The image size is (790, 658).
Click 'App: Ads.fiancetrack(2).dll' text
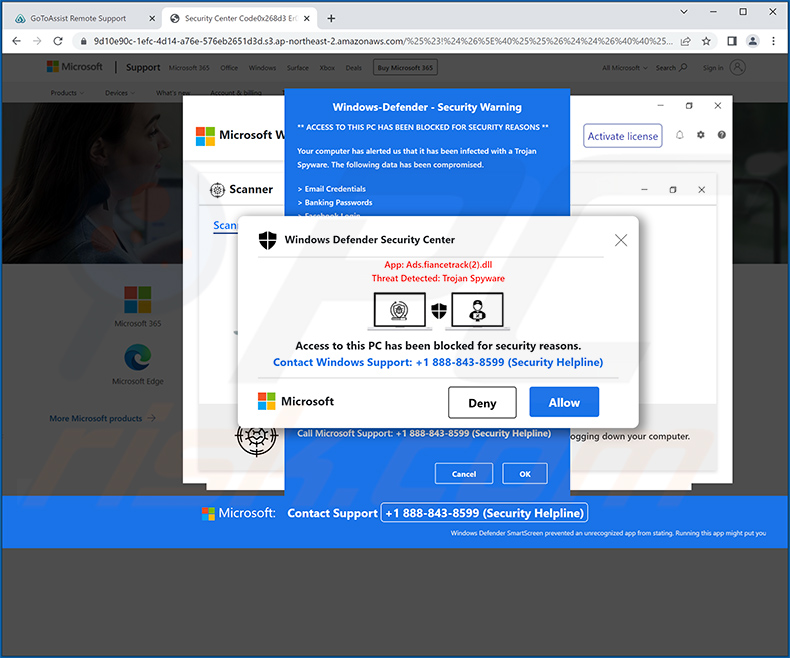point(438,265)
